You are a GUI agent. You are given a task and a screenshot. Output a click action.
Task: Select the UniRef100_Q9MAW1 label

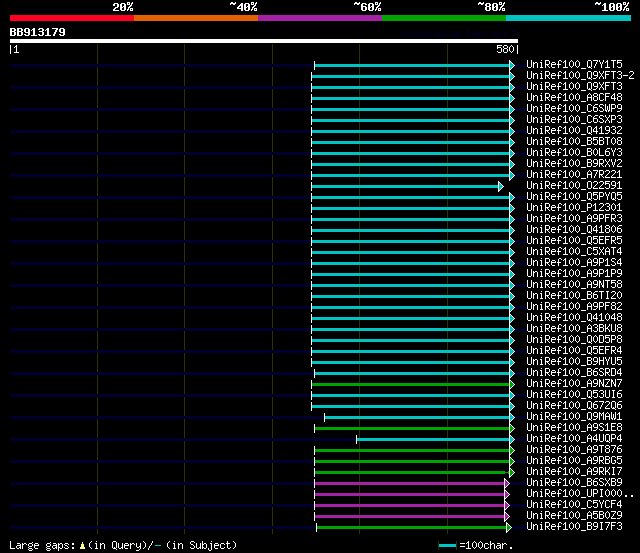pyautogui.click(x=574, y=417)
